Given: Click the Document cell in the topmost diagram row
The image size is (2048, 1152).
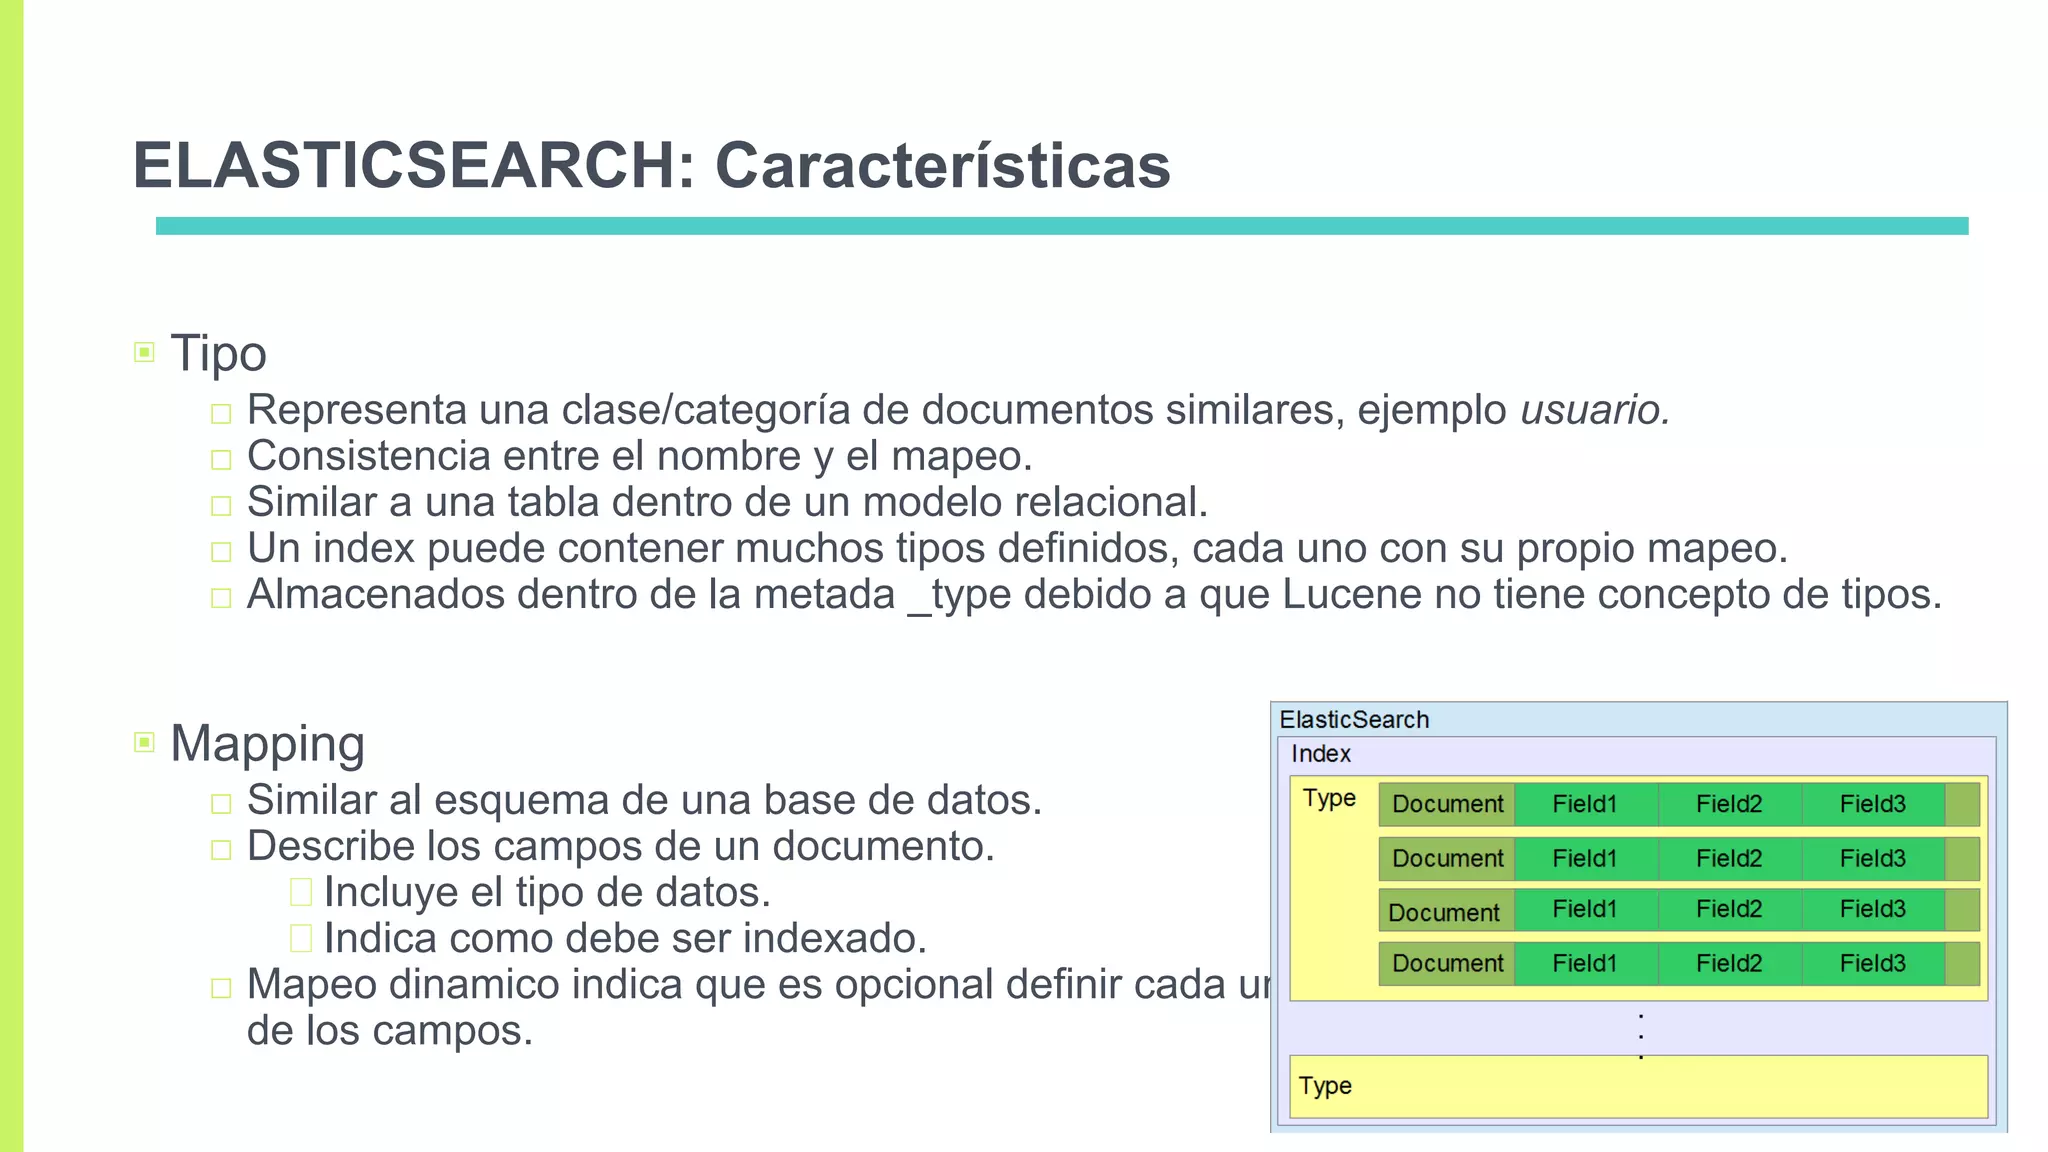Looking at the screenshot, I should pos(1447,804).
